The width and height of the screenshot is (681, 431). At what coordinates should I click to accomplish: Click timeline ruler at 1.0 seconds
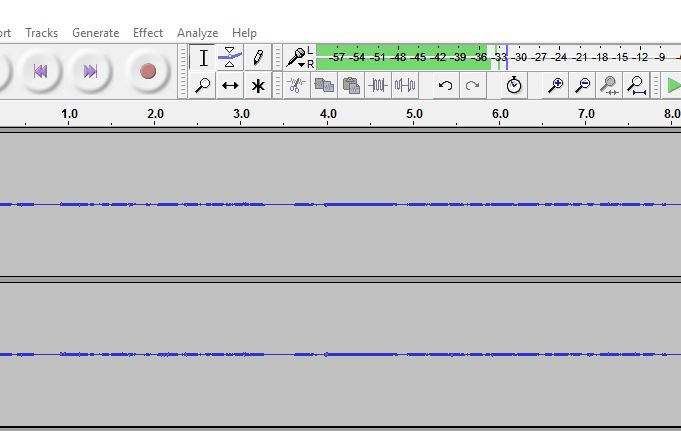coord(69,115)
